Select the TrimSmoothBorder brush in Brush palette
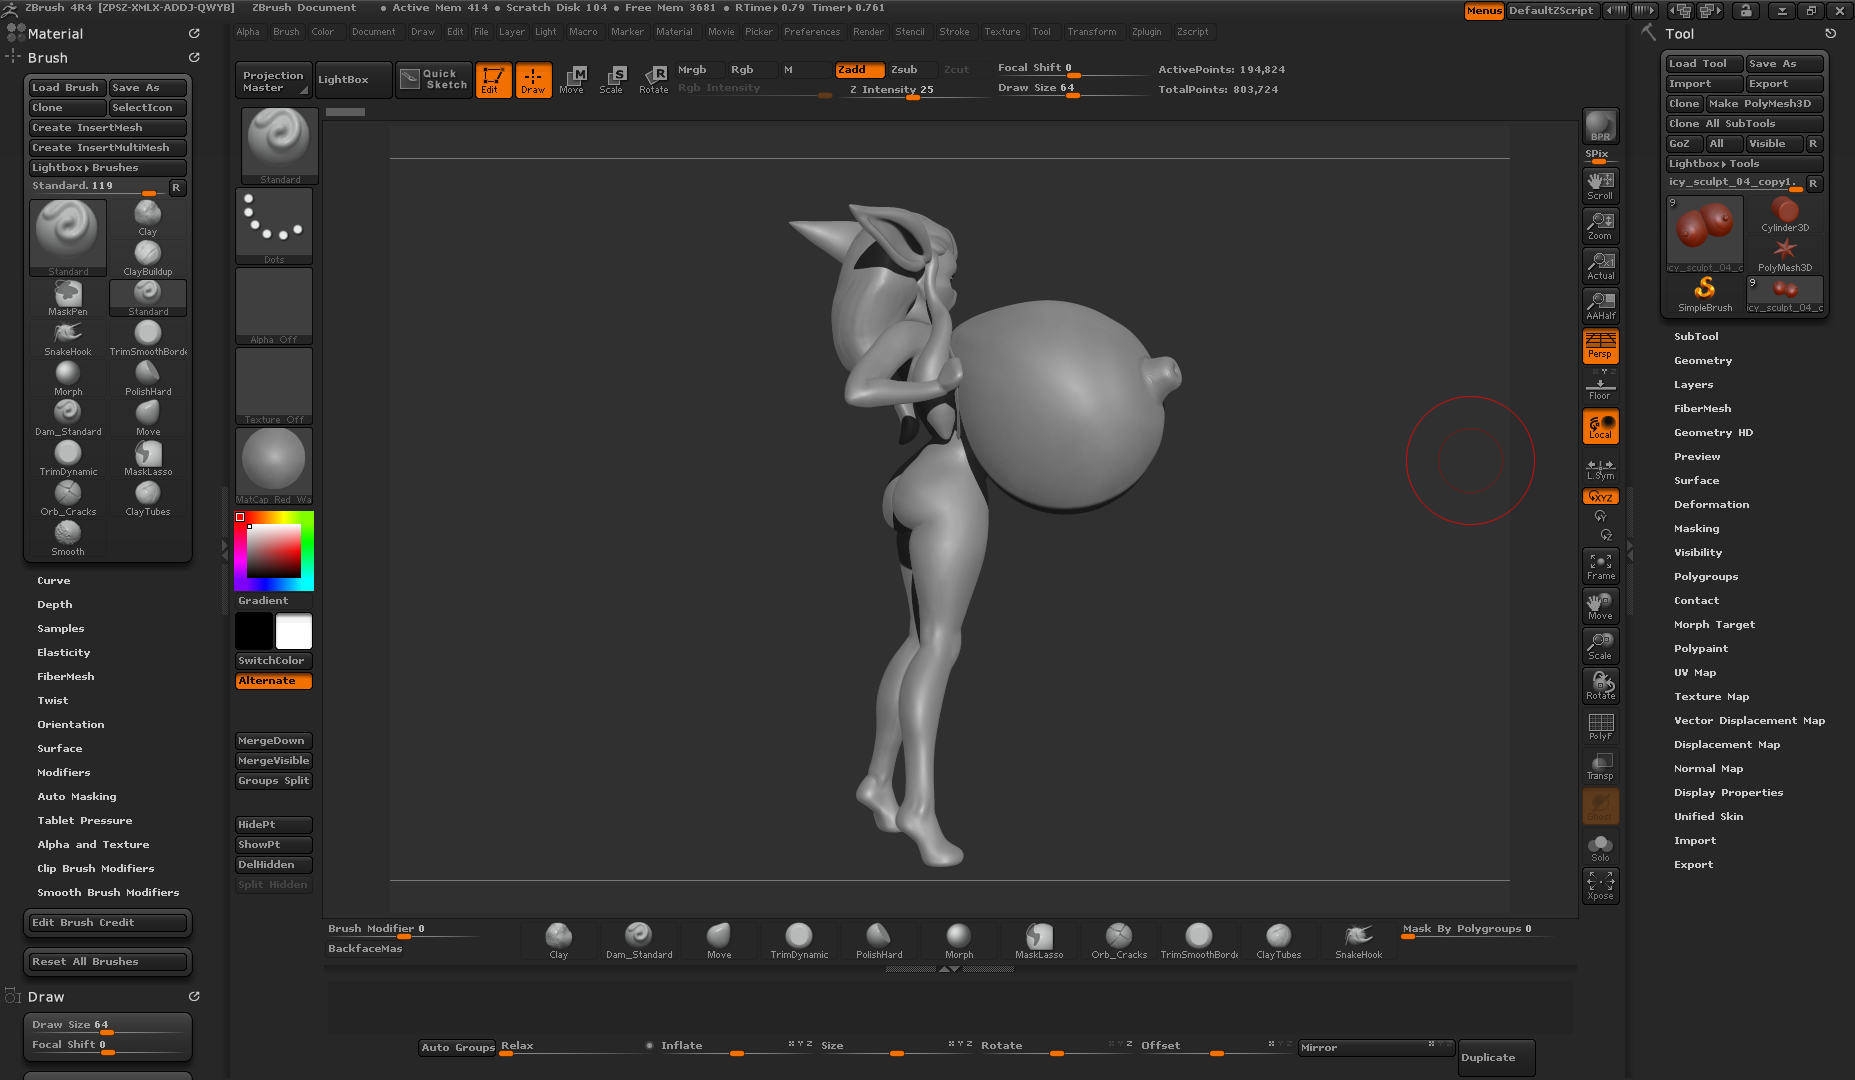 pos(148,338)
